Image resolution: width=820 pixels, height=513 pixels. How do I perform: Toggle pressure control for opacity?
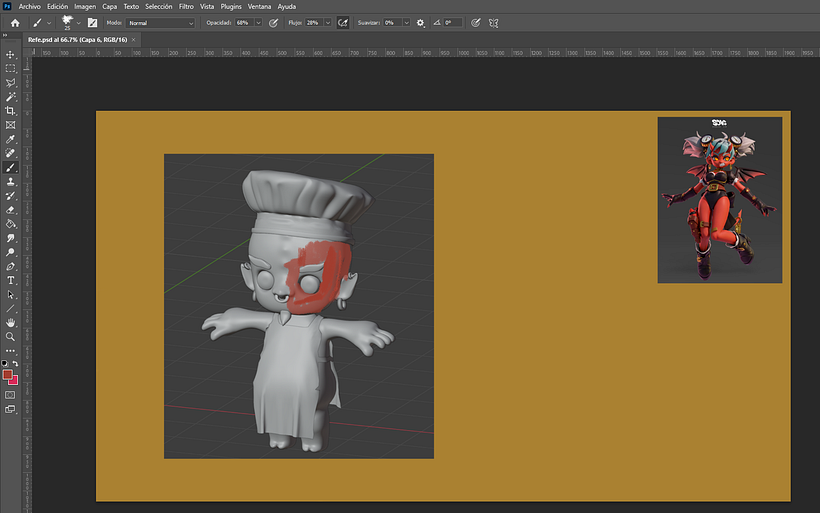click(x=274, y=22)
